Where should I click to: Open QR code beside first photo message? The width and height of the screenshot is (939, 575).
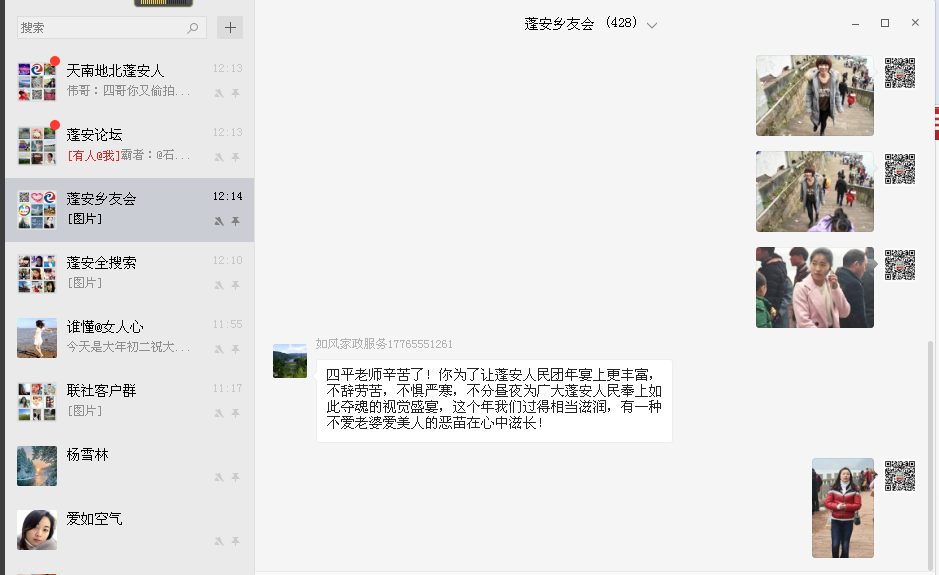pyautogui.click(x=900, y=73)
